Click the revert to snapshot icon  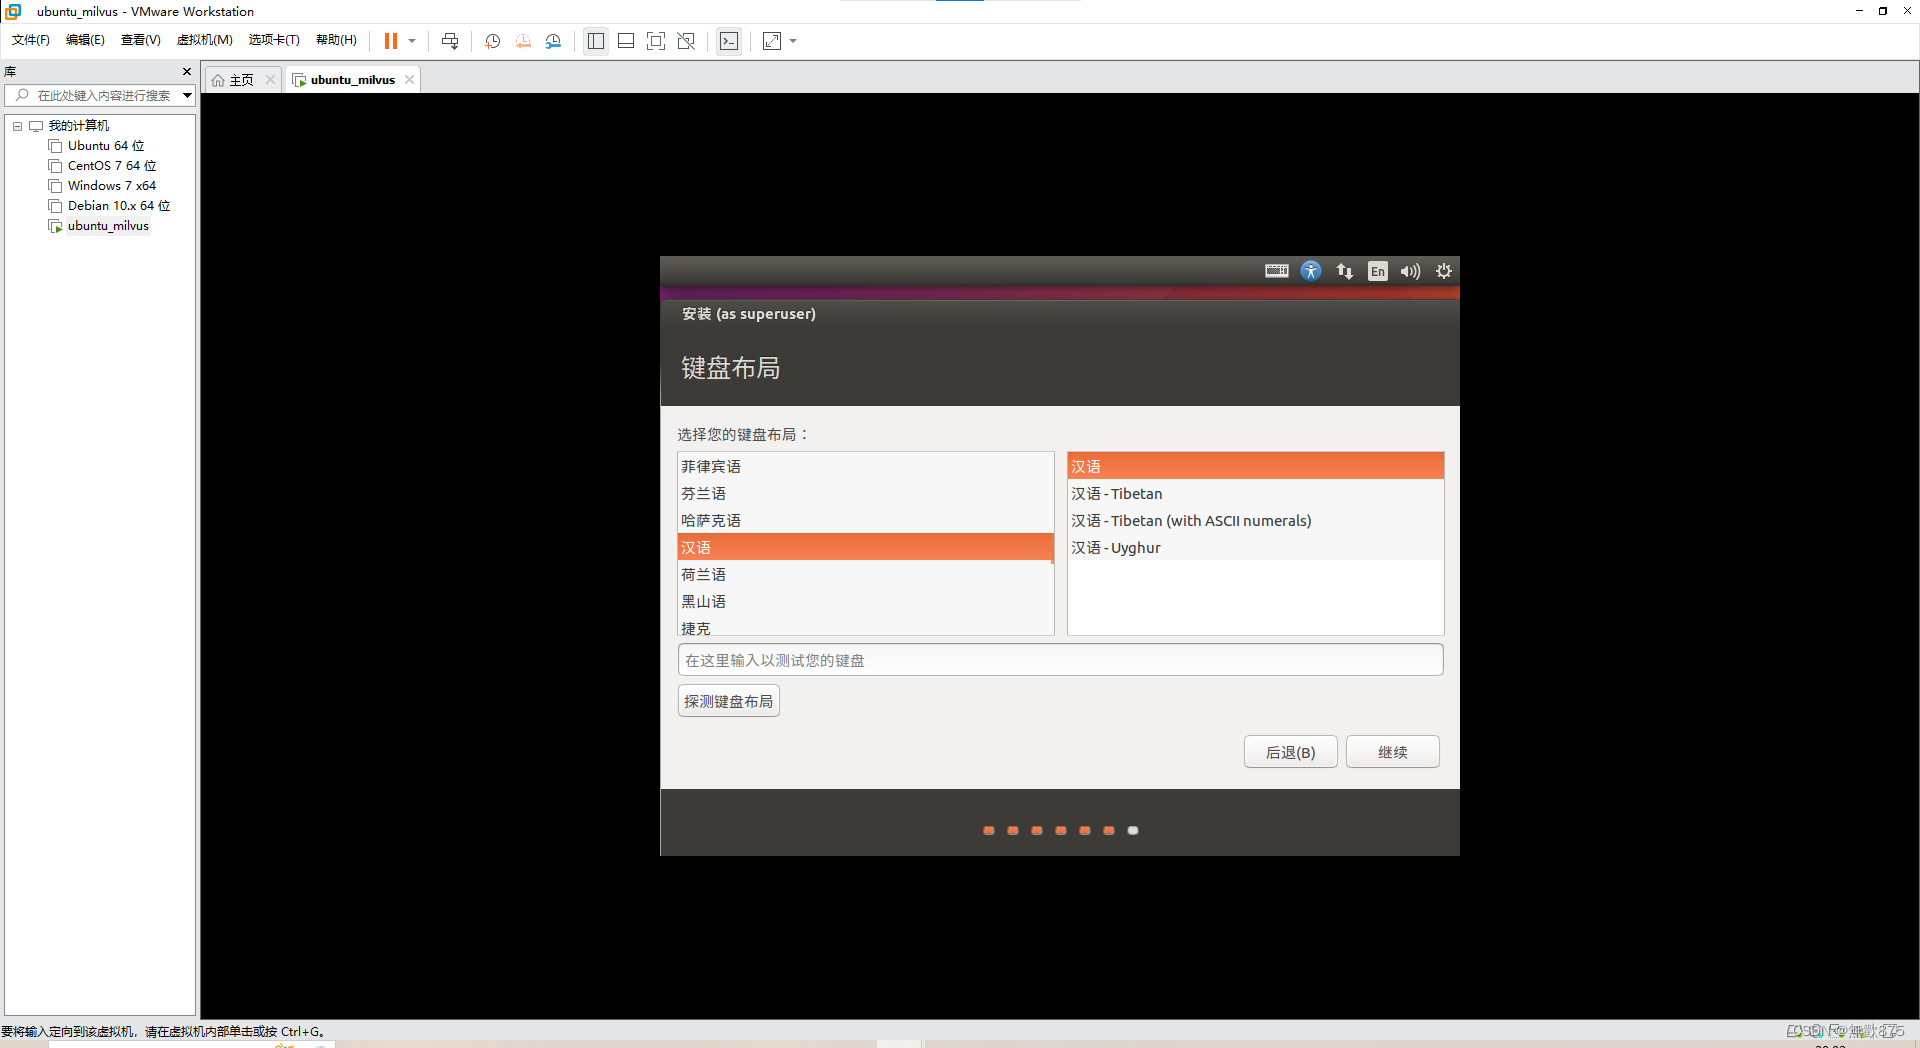[523, 41]
